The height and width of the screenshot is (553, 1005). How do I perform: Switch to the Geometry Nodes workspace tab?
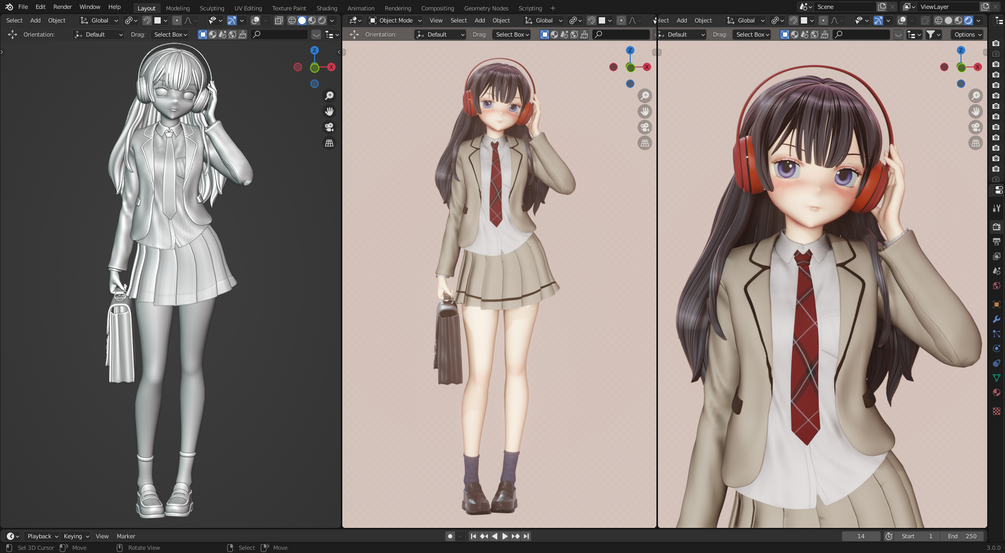click(486, 8)
